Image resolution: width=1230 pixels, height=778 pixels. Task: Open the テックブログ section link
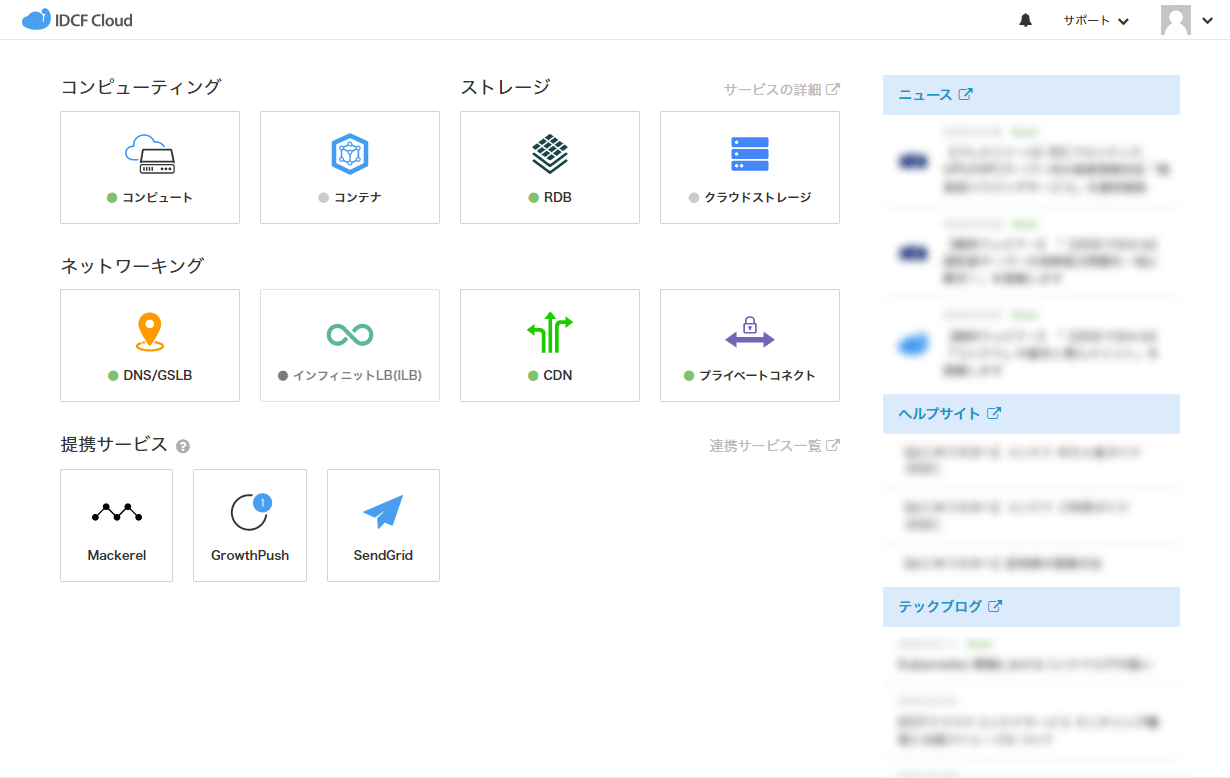(x=946, y=606)
